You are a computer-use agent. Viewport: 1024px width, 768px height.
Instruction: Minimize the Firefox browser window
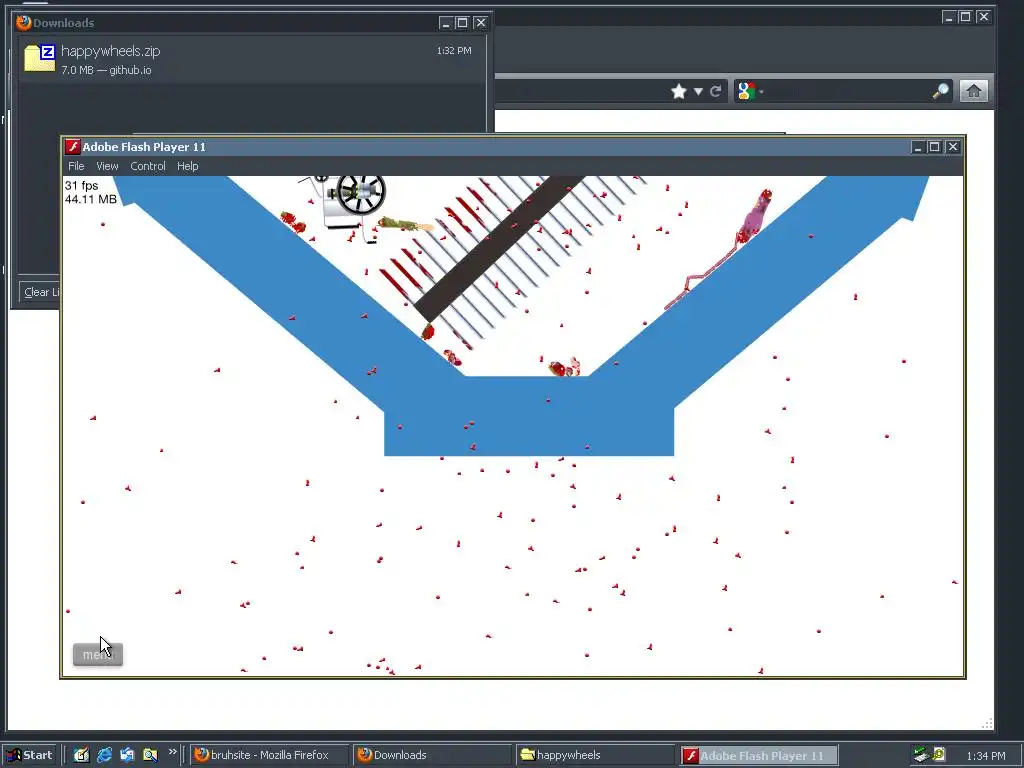tap(949, 17)
